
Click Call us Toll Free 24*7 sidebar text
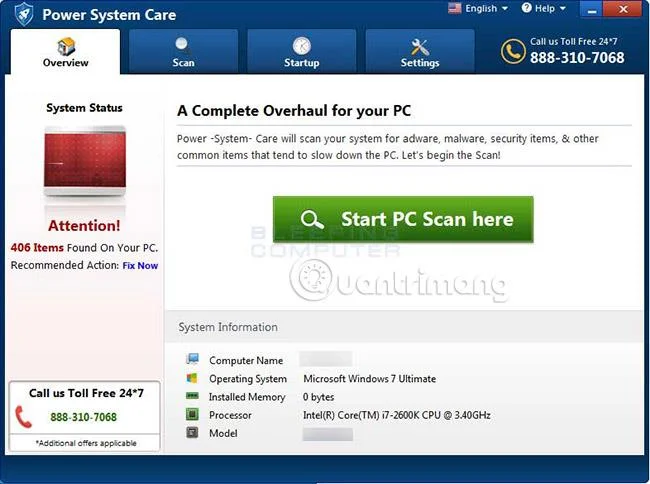click(x=86, y=393)
